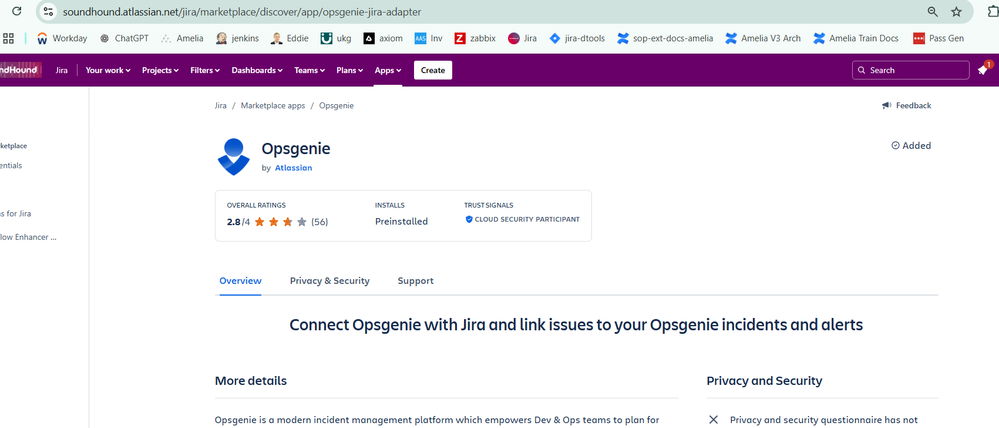Open the ChatGPT bookmark
The width and height of the screenshot is (999, 428).
click(x=124, y=38)
